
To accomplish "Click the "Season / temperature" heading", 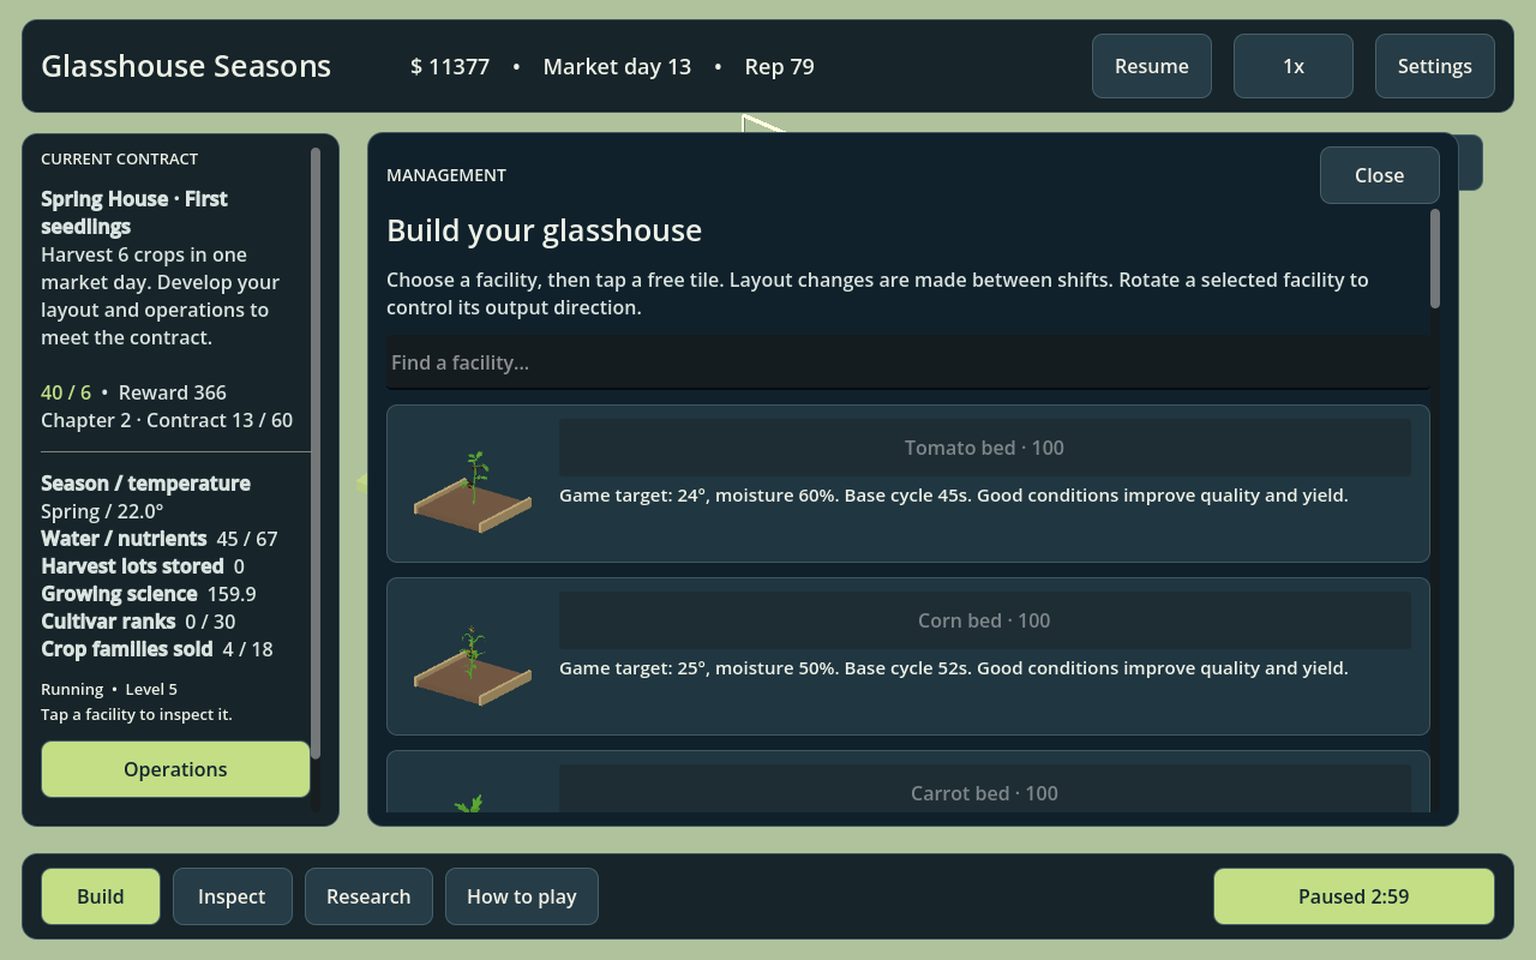I will coord(146,484).
